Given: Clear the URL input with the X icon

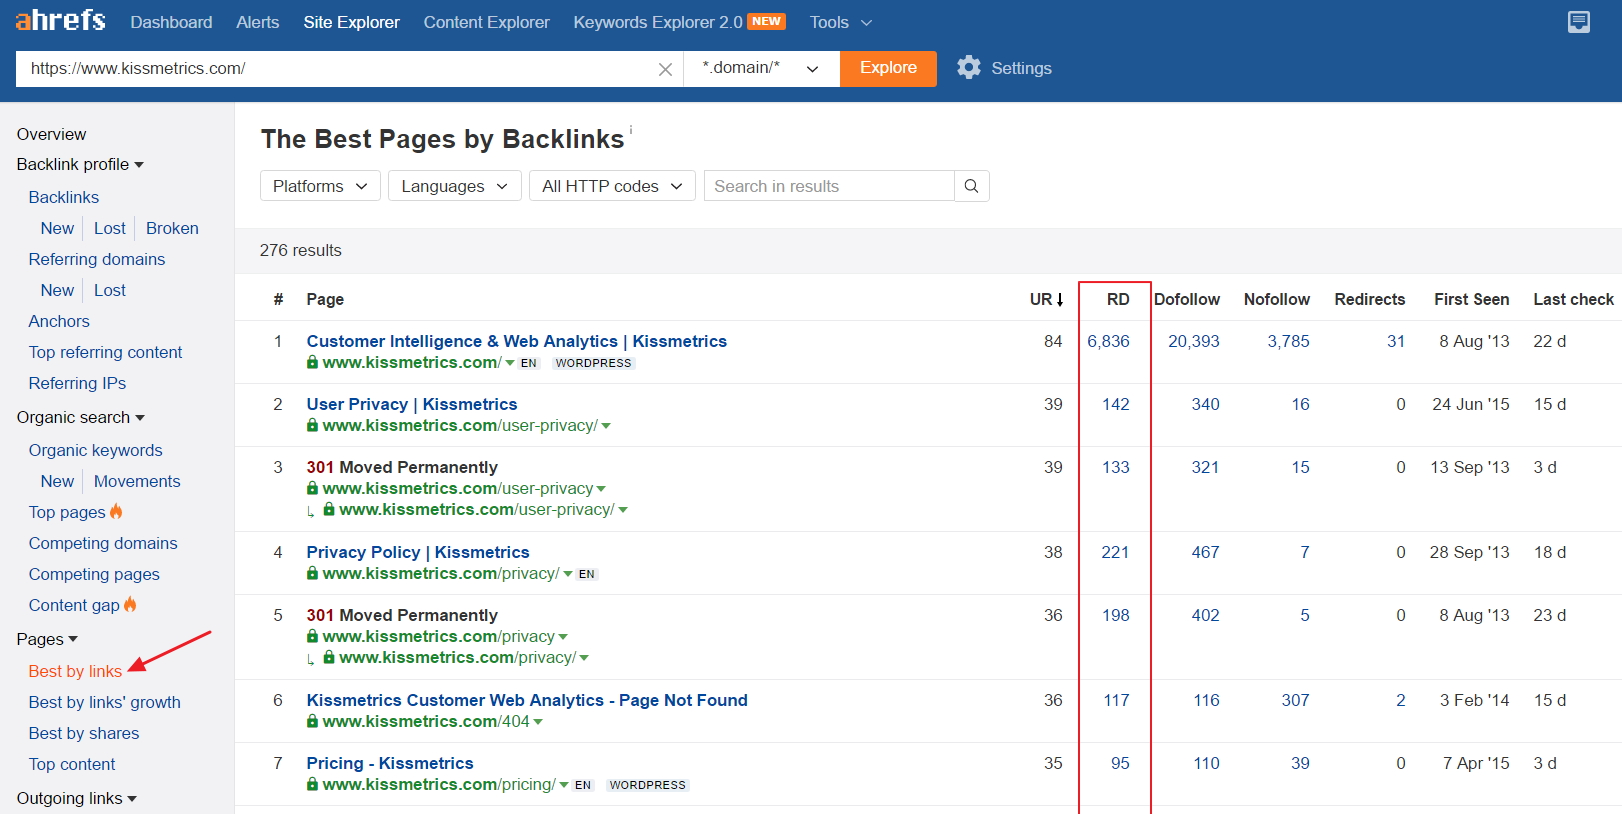Looking at the screenshot, I should [x=665, y=69].
